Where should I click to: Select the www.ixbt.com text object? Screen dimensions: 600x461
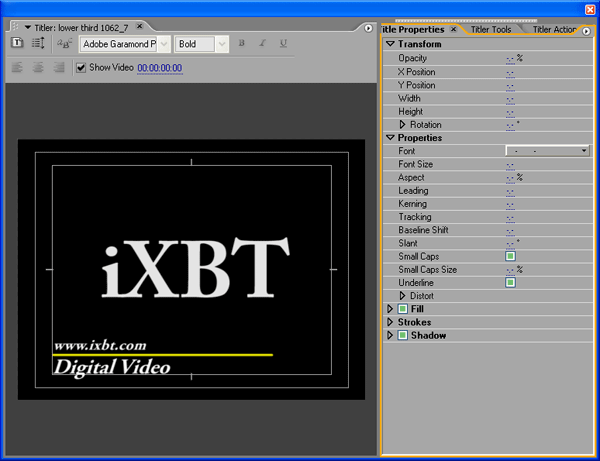click(x=100, y=345)
